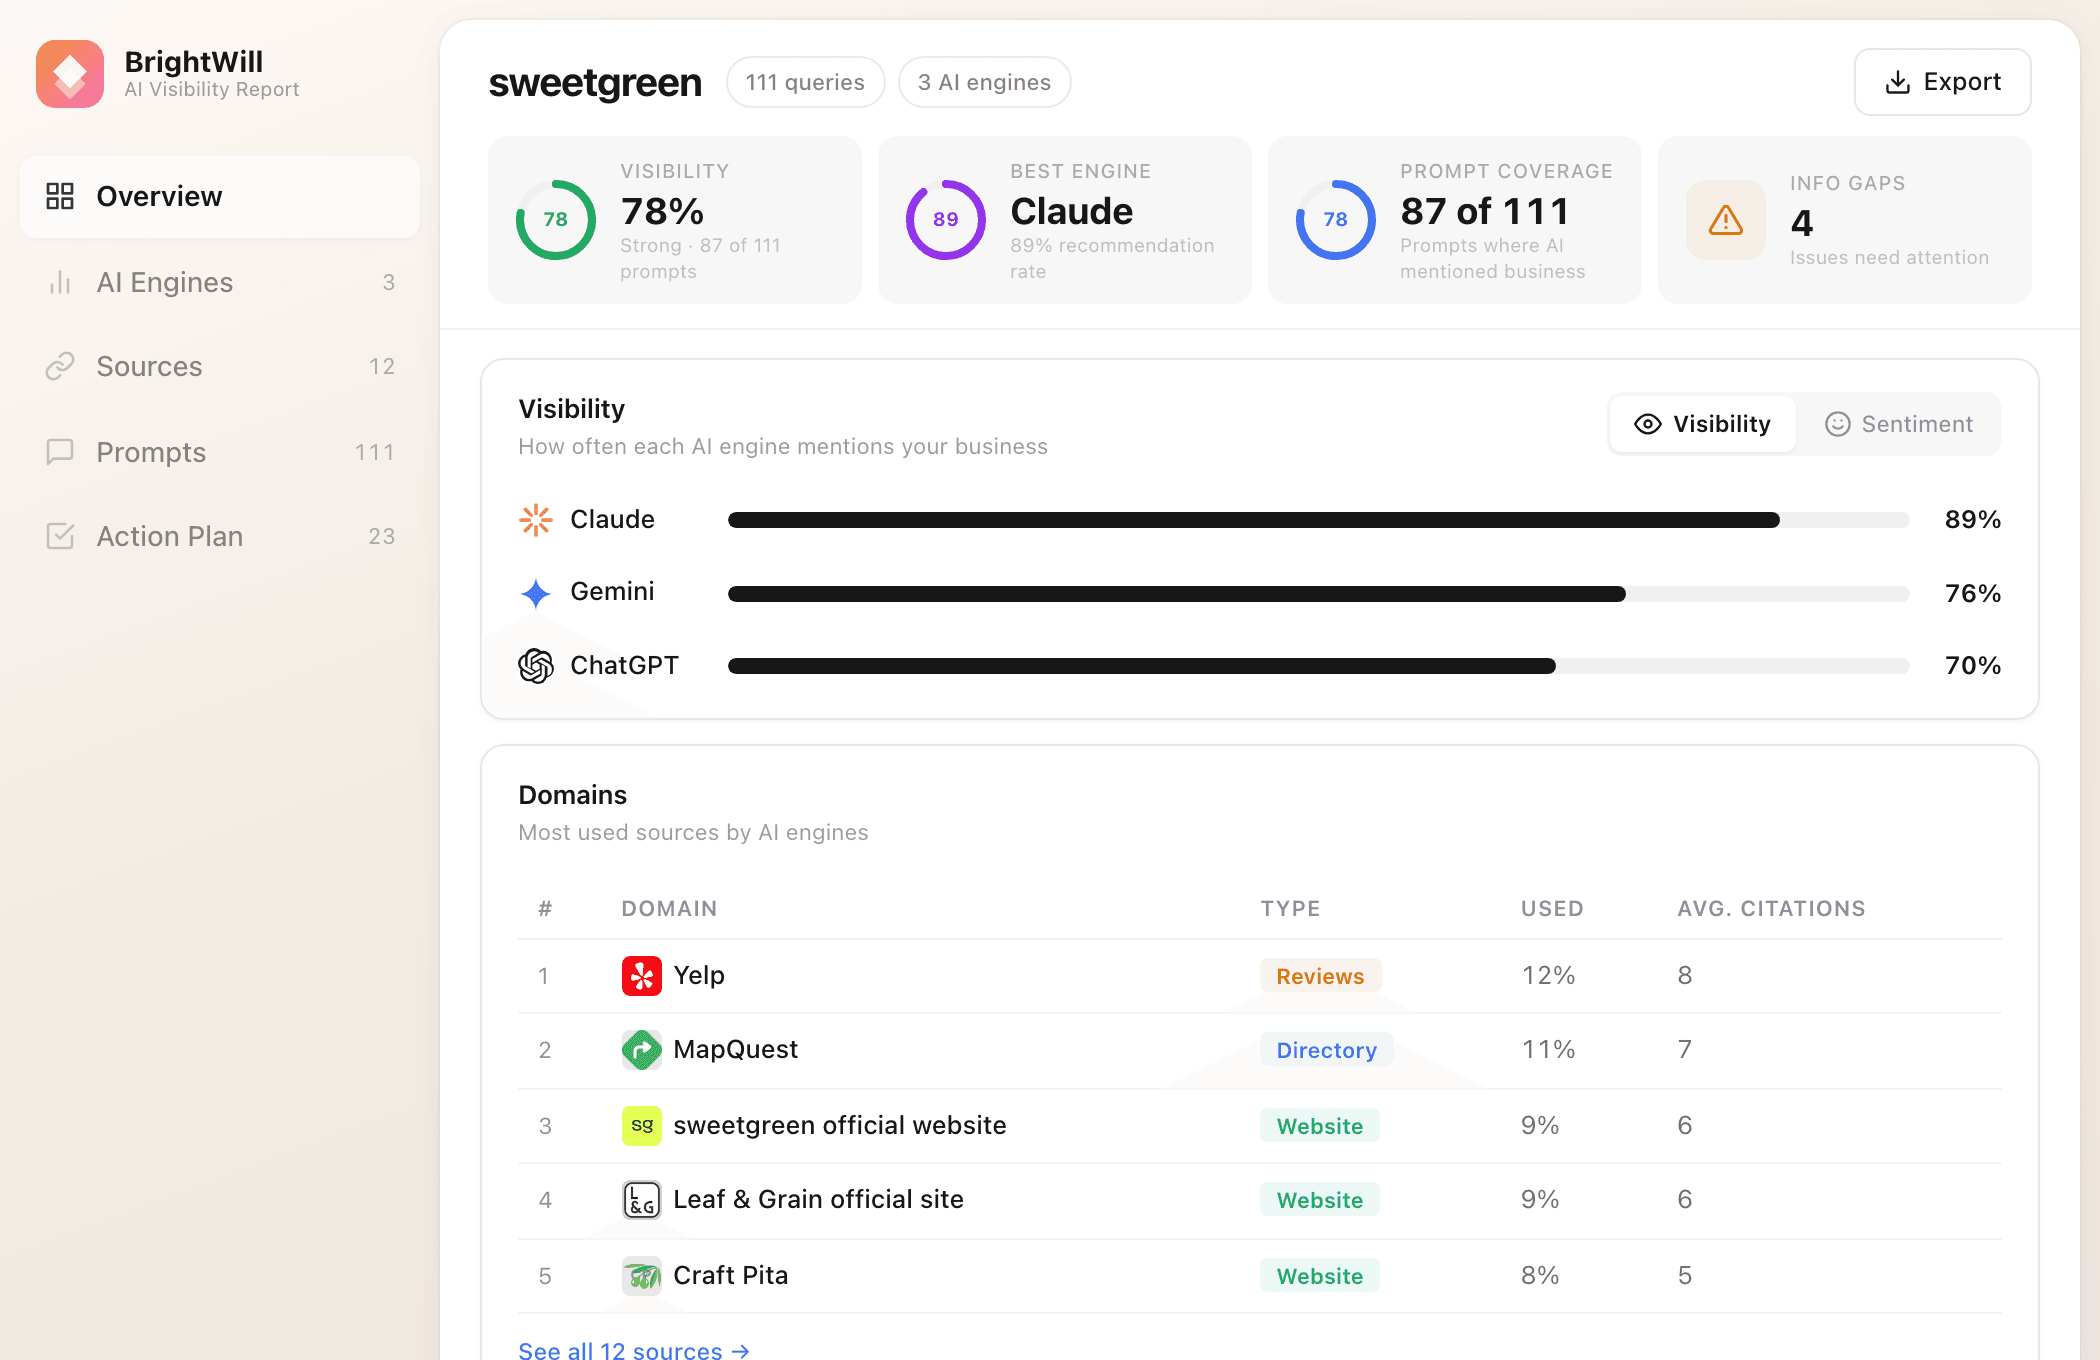
Task: Open the Overview section
Action: [x=220, y=197]
